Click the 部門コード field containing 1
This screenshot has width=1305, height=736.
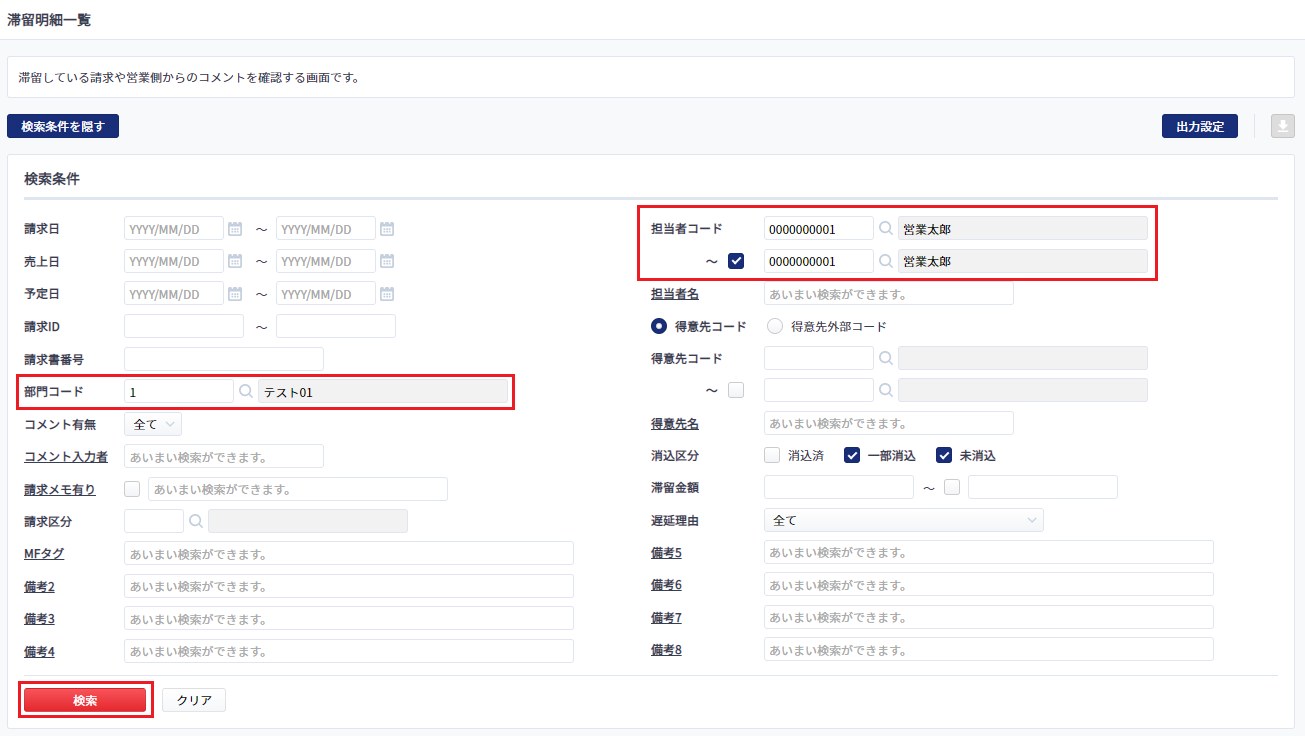(x=179, y=392)
